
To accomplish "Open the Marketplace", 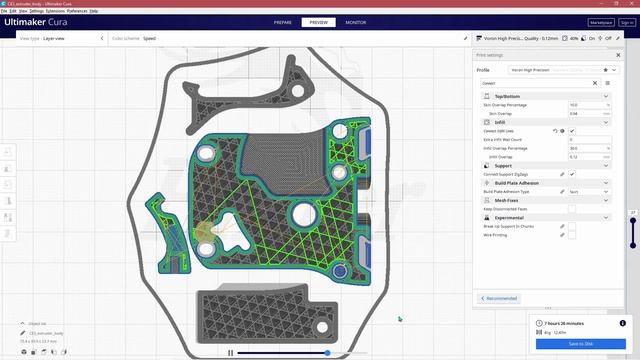I will point(601,23).
